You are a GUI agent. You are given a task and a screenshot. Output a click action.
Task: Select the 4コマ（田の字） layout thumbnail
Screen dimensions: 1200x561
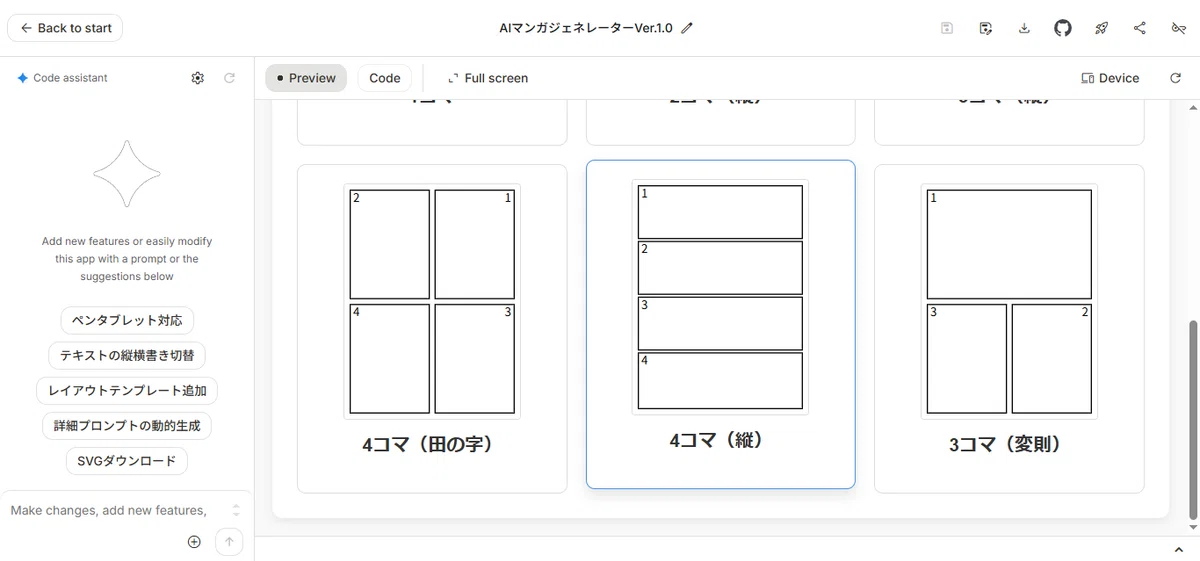pos(432,301)
